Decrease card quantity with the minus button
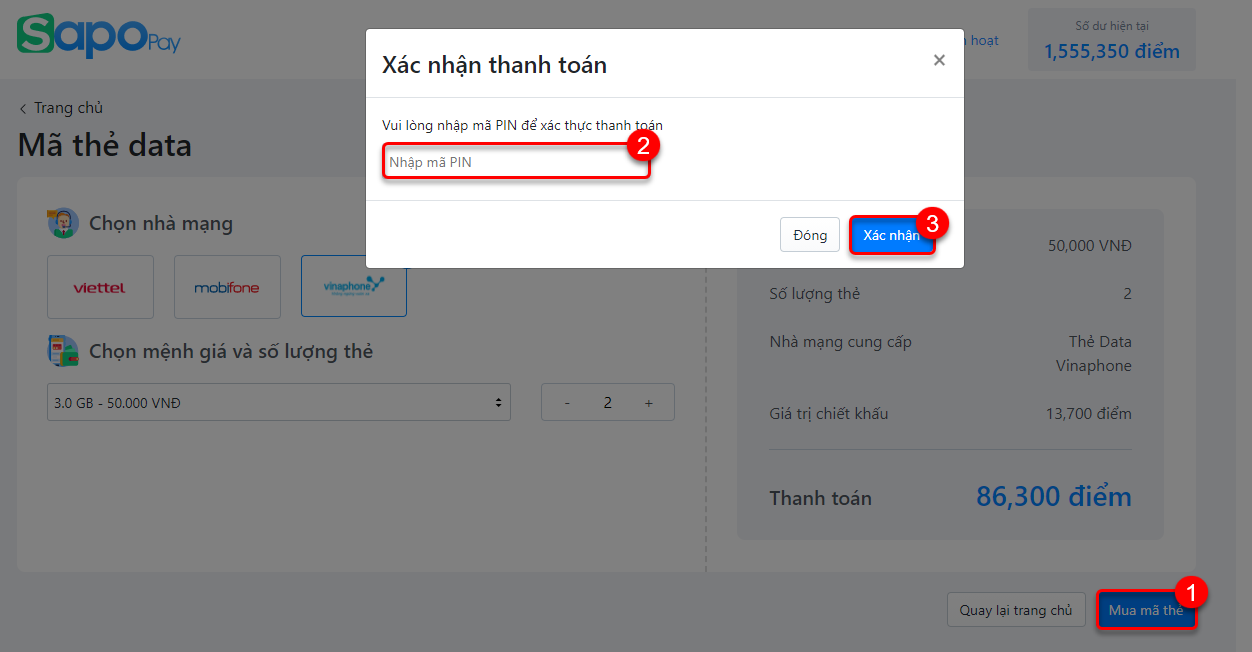The width and height of the screenshot is (1252, 652). pyautogui.click(x=568, y=402)
